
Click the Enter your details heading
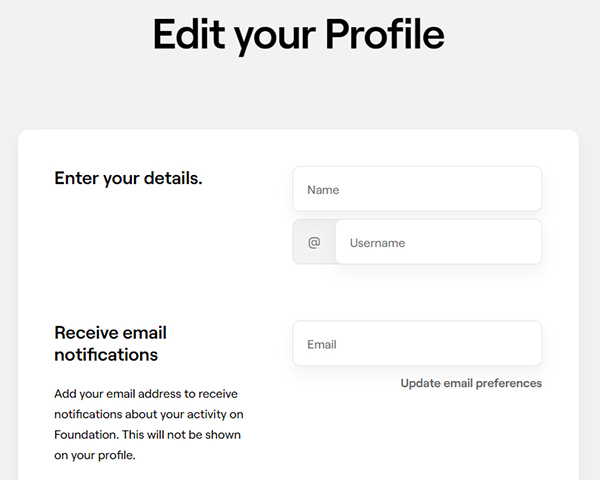(128, 178)
